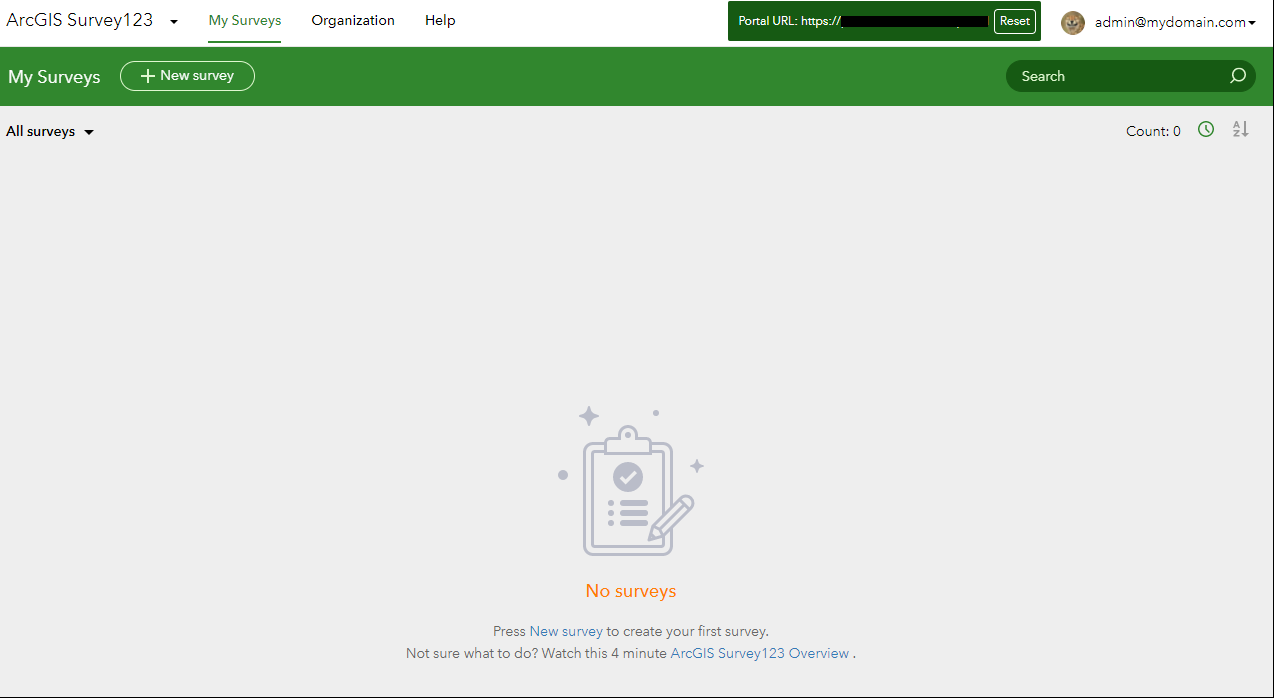The image size is (1274, 698).
Task: Follow the New survey link in the body text
Action: pyautogui.click(x=566, y=631)
